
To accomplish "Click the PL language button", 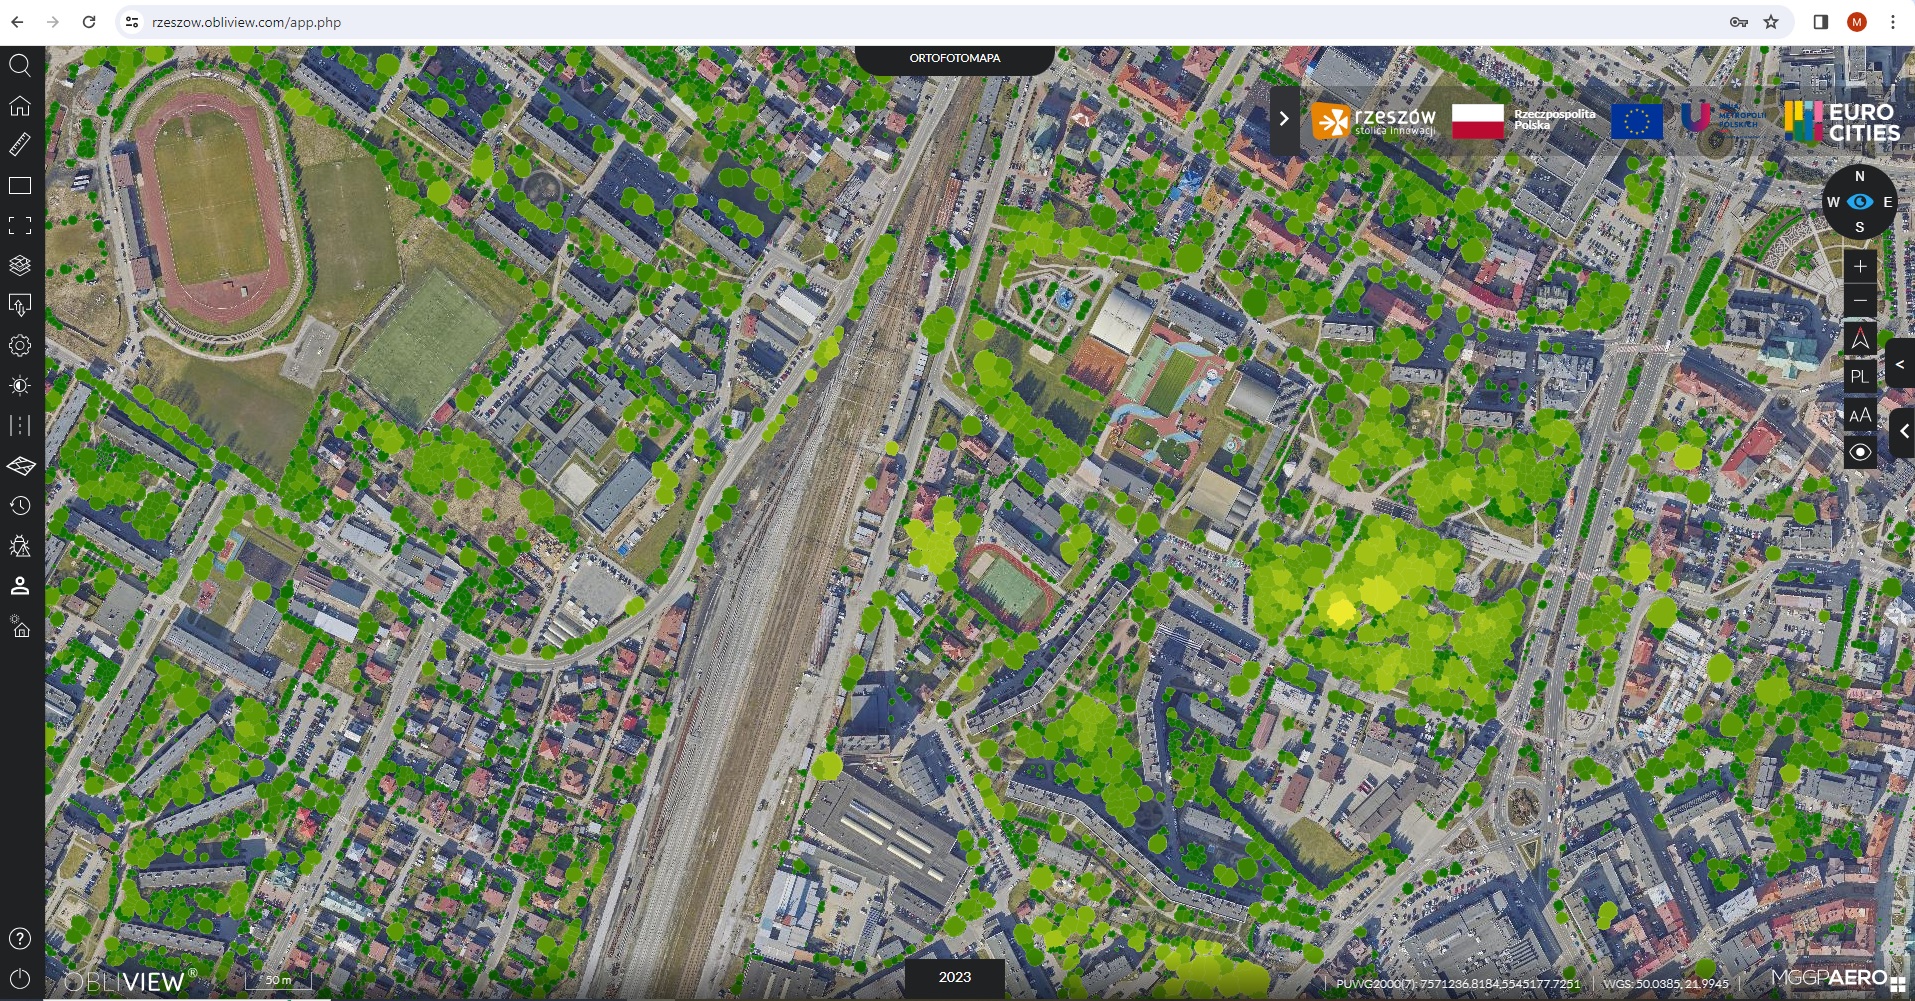I will click(x=1859, y=377).
